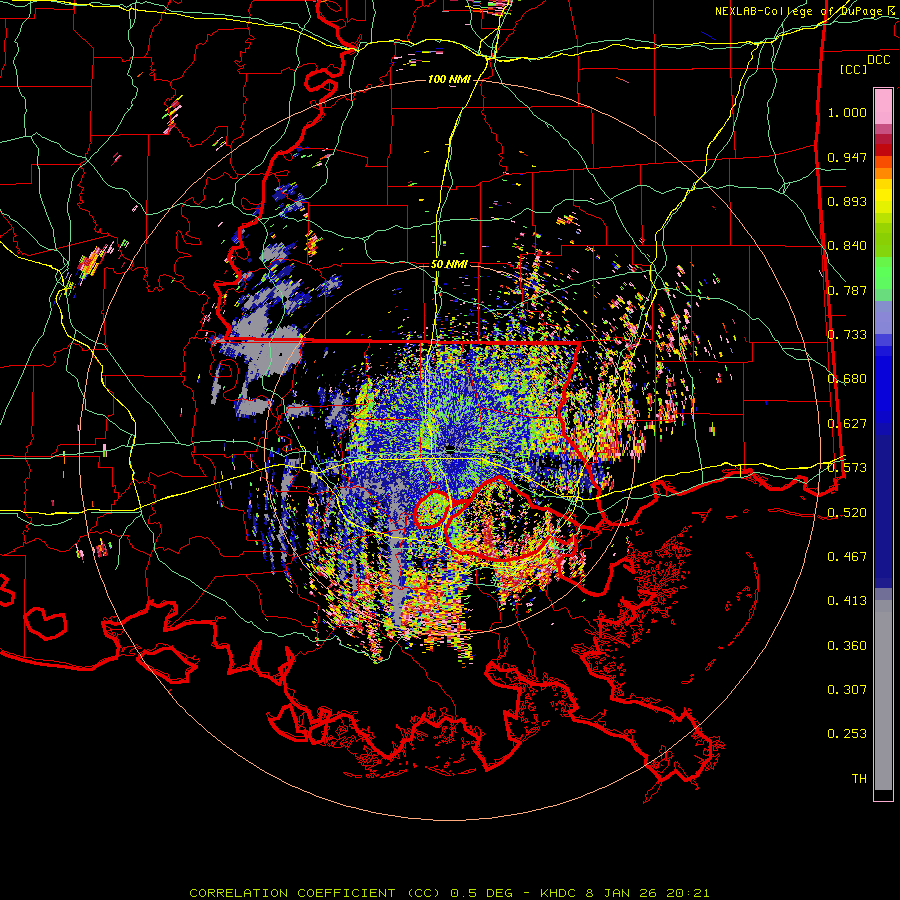The image size is (900, 900).
Task: Click the 0.840 legend value
Action: point(847,246)
